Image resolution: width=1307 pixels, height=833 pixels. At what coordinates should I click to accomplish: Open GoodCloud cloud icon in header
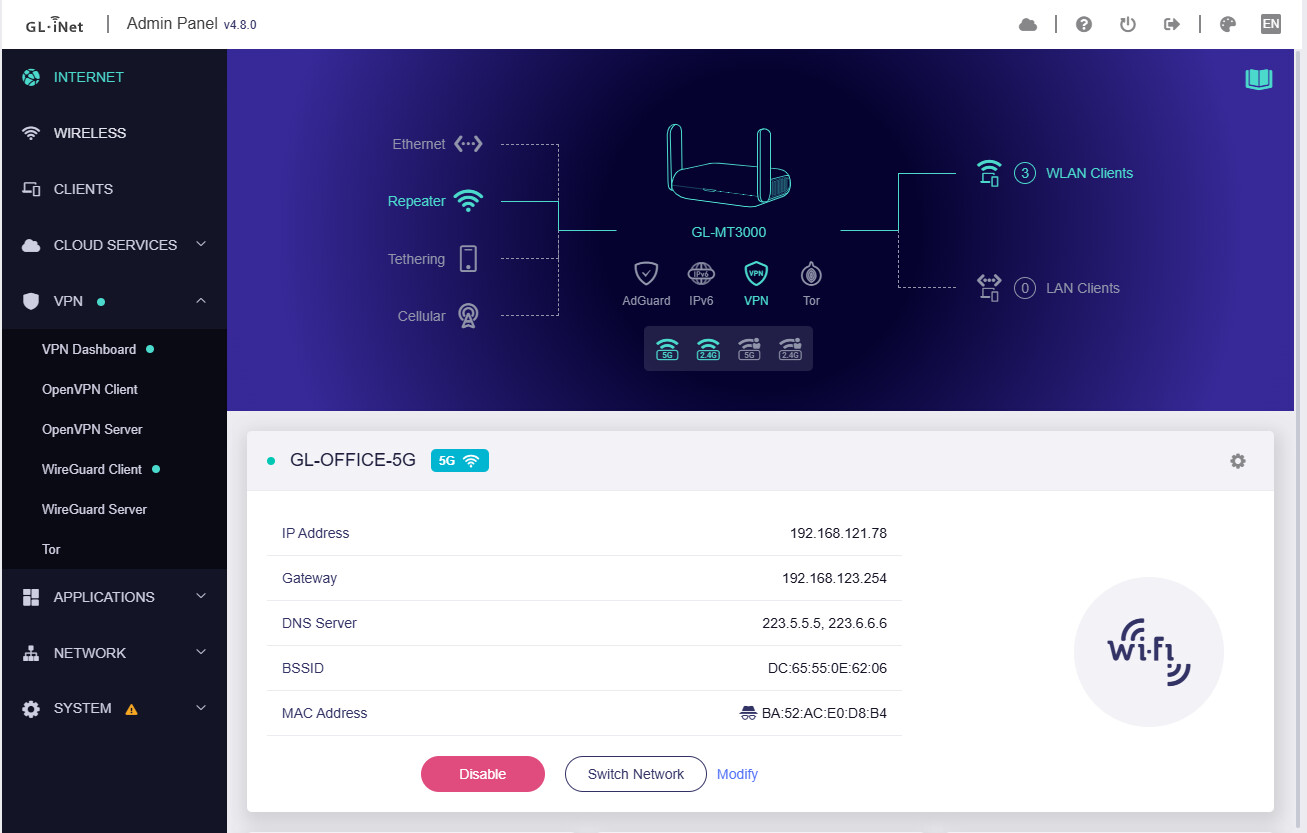(x=1028, y=24)
